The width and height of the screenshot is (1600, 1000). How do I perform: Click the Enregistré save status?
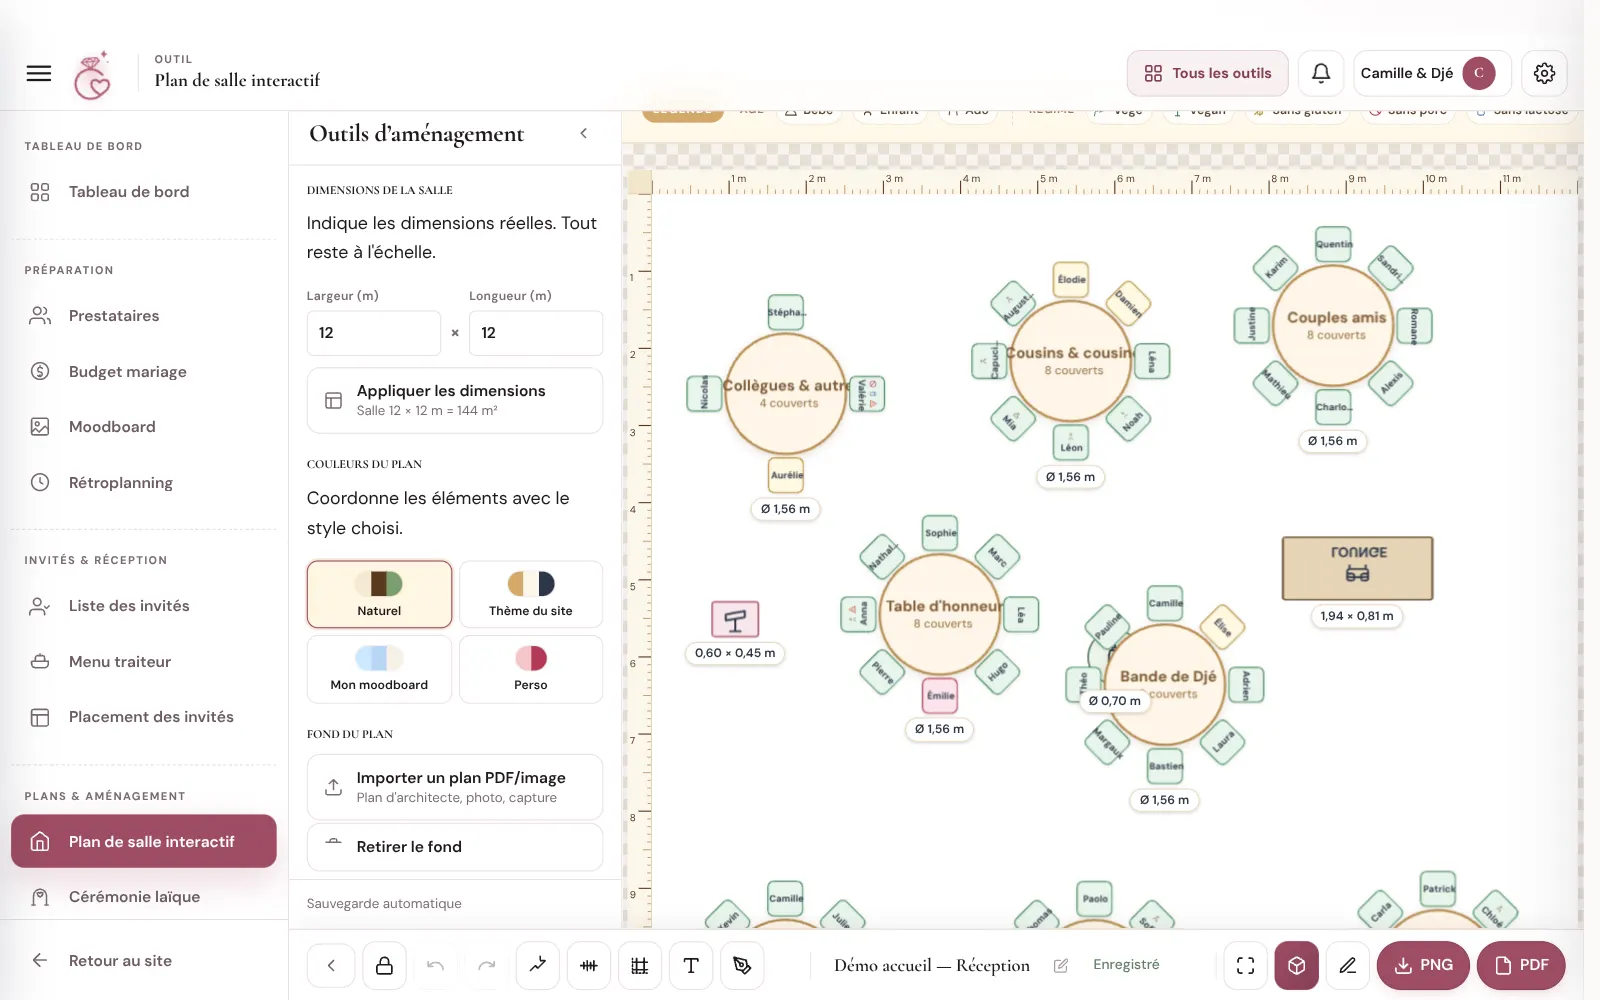pos(1126,965)
